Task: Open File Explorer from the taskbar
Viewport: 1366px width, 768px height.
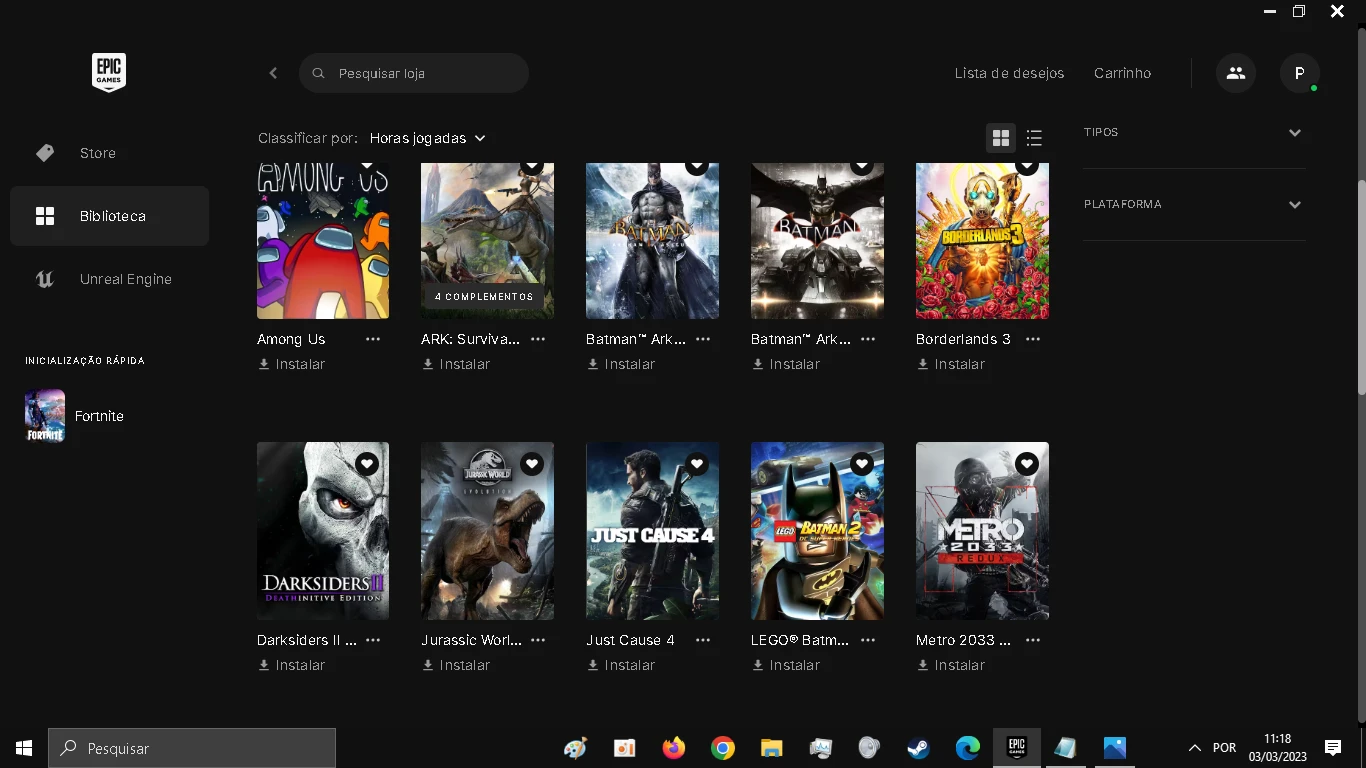Action: [772, 748]
